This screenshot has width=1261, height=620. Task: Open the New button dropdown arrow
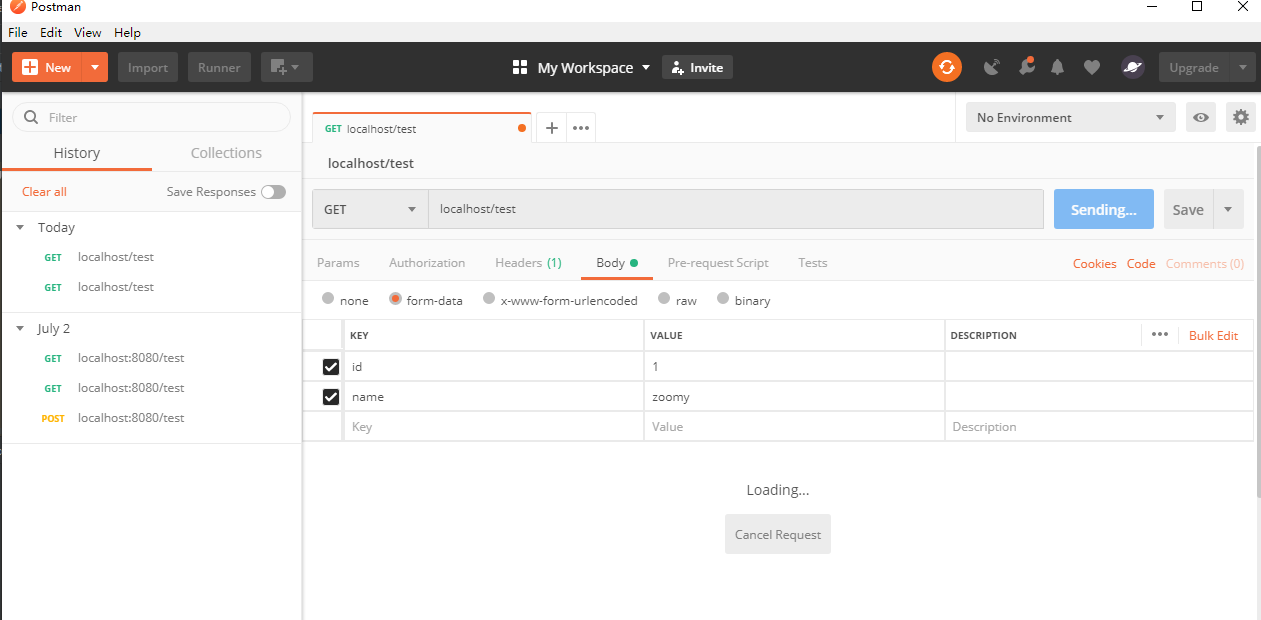[x=94, y=67]
